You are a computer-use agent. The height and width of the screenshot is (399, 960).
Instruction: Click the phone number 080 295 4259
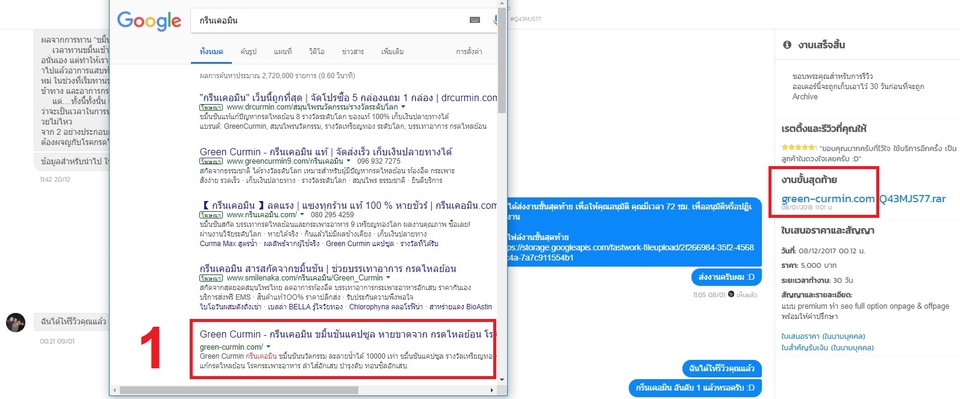click(x=331, y=215)
